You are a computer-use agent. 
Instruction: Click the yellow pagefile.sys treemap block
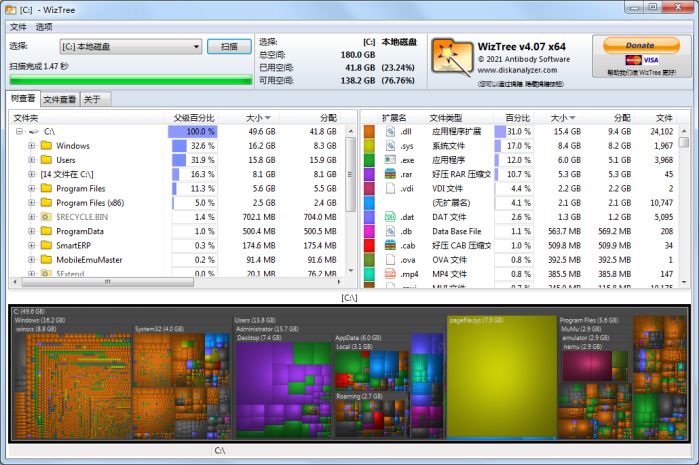coord(502,377)
